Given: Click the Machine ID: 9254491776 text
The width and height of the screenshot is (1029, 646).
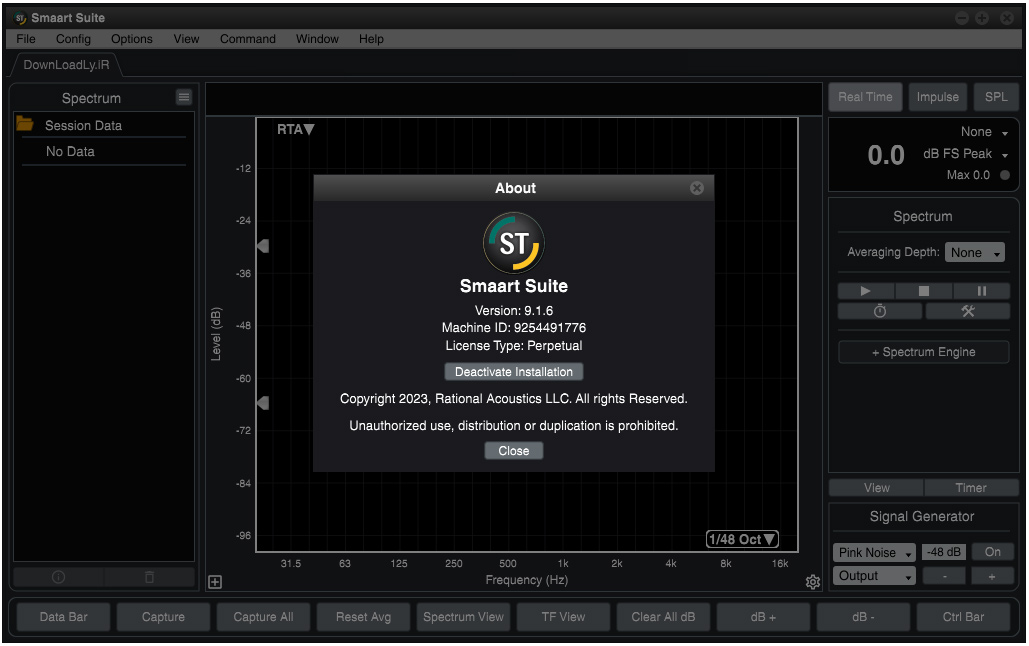Looking at the screenshot, I should (514, 328).
